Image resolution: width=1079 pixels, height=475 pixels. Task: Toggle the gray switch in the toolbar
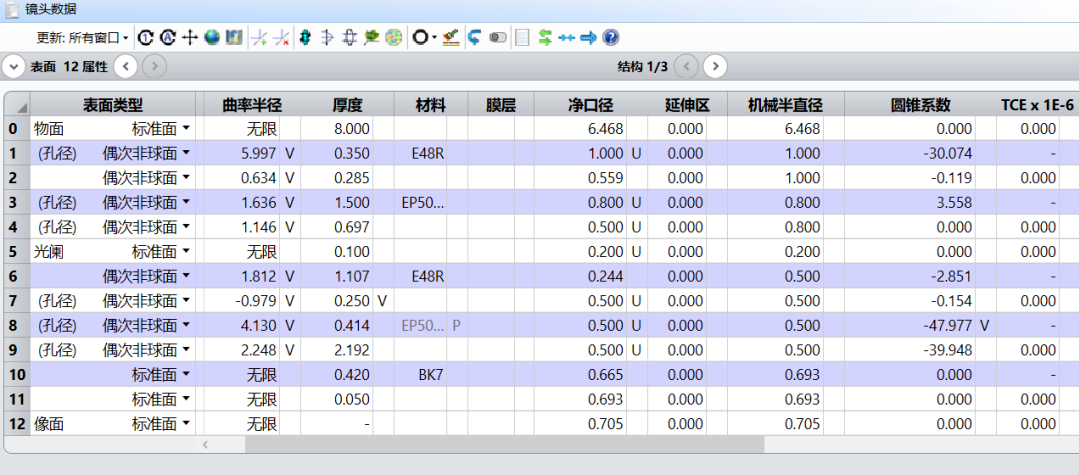(x=497, y=37)
